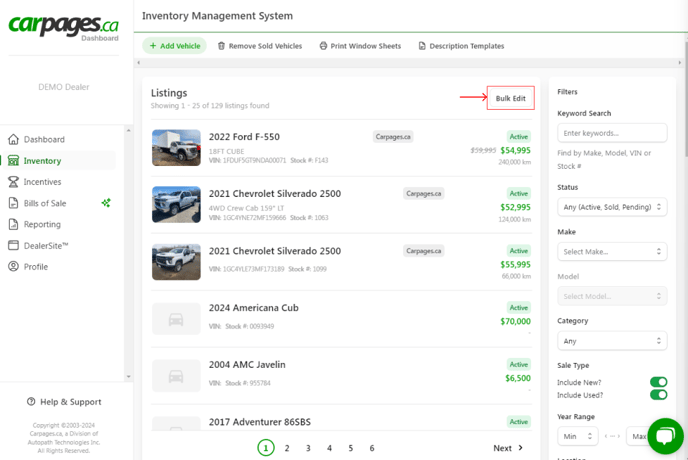Open the 2021 Silverado 2500 stock 1063 thumbnail

point(176,205)
